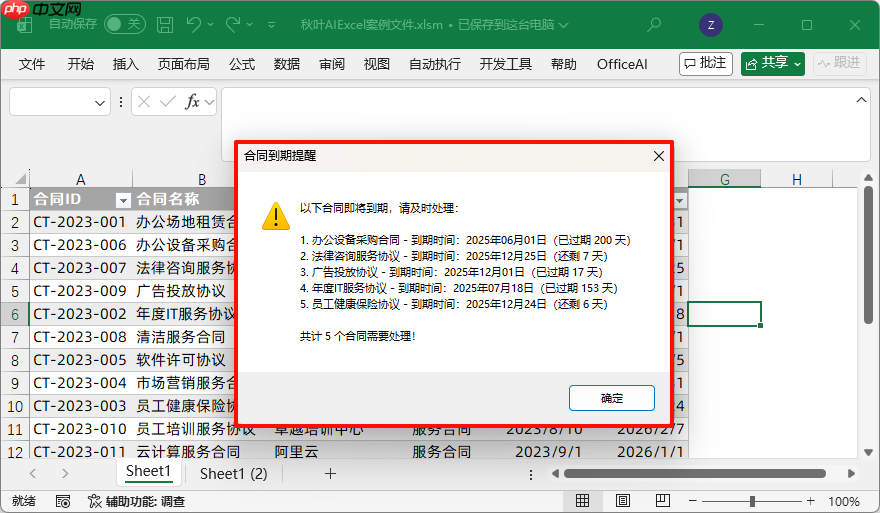The image size is (880, 513).
Task: Add a new sheet with the plus icon
Action: point(331,474)
